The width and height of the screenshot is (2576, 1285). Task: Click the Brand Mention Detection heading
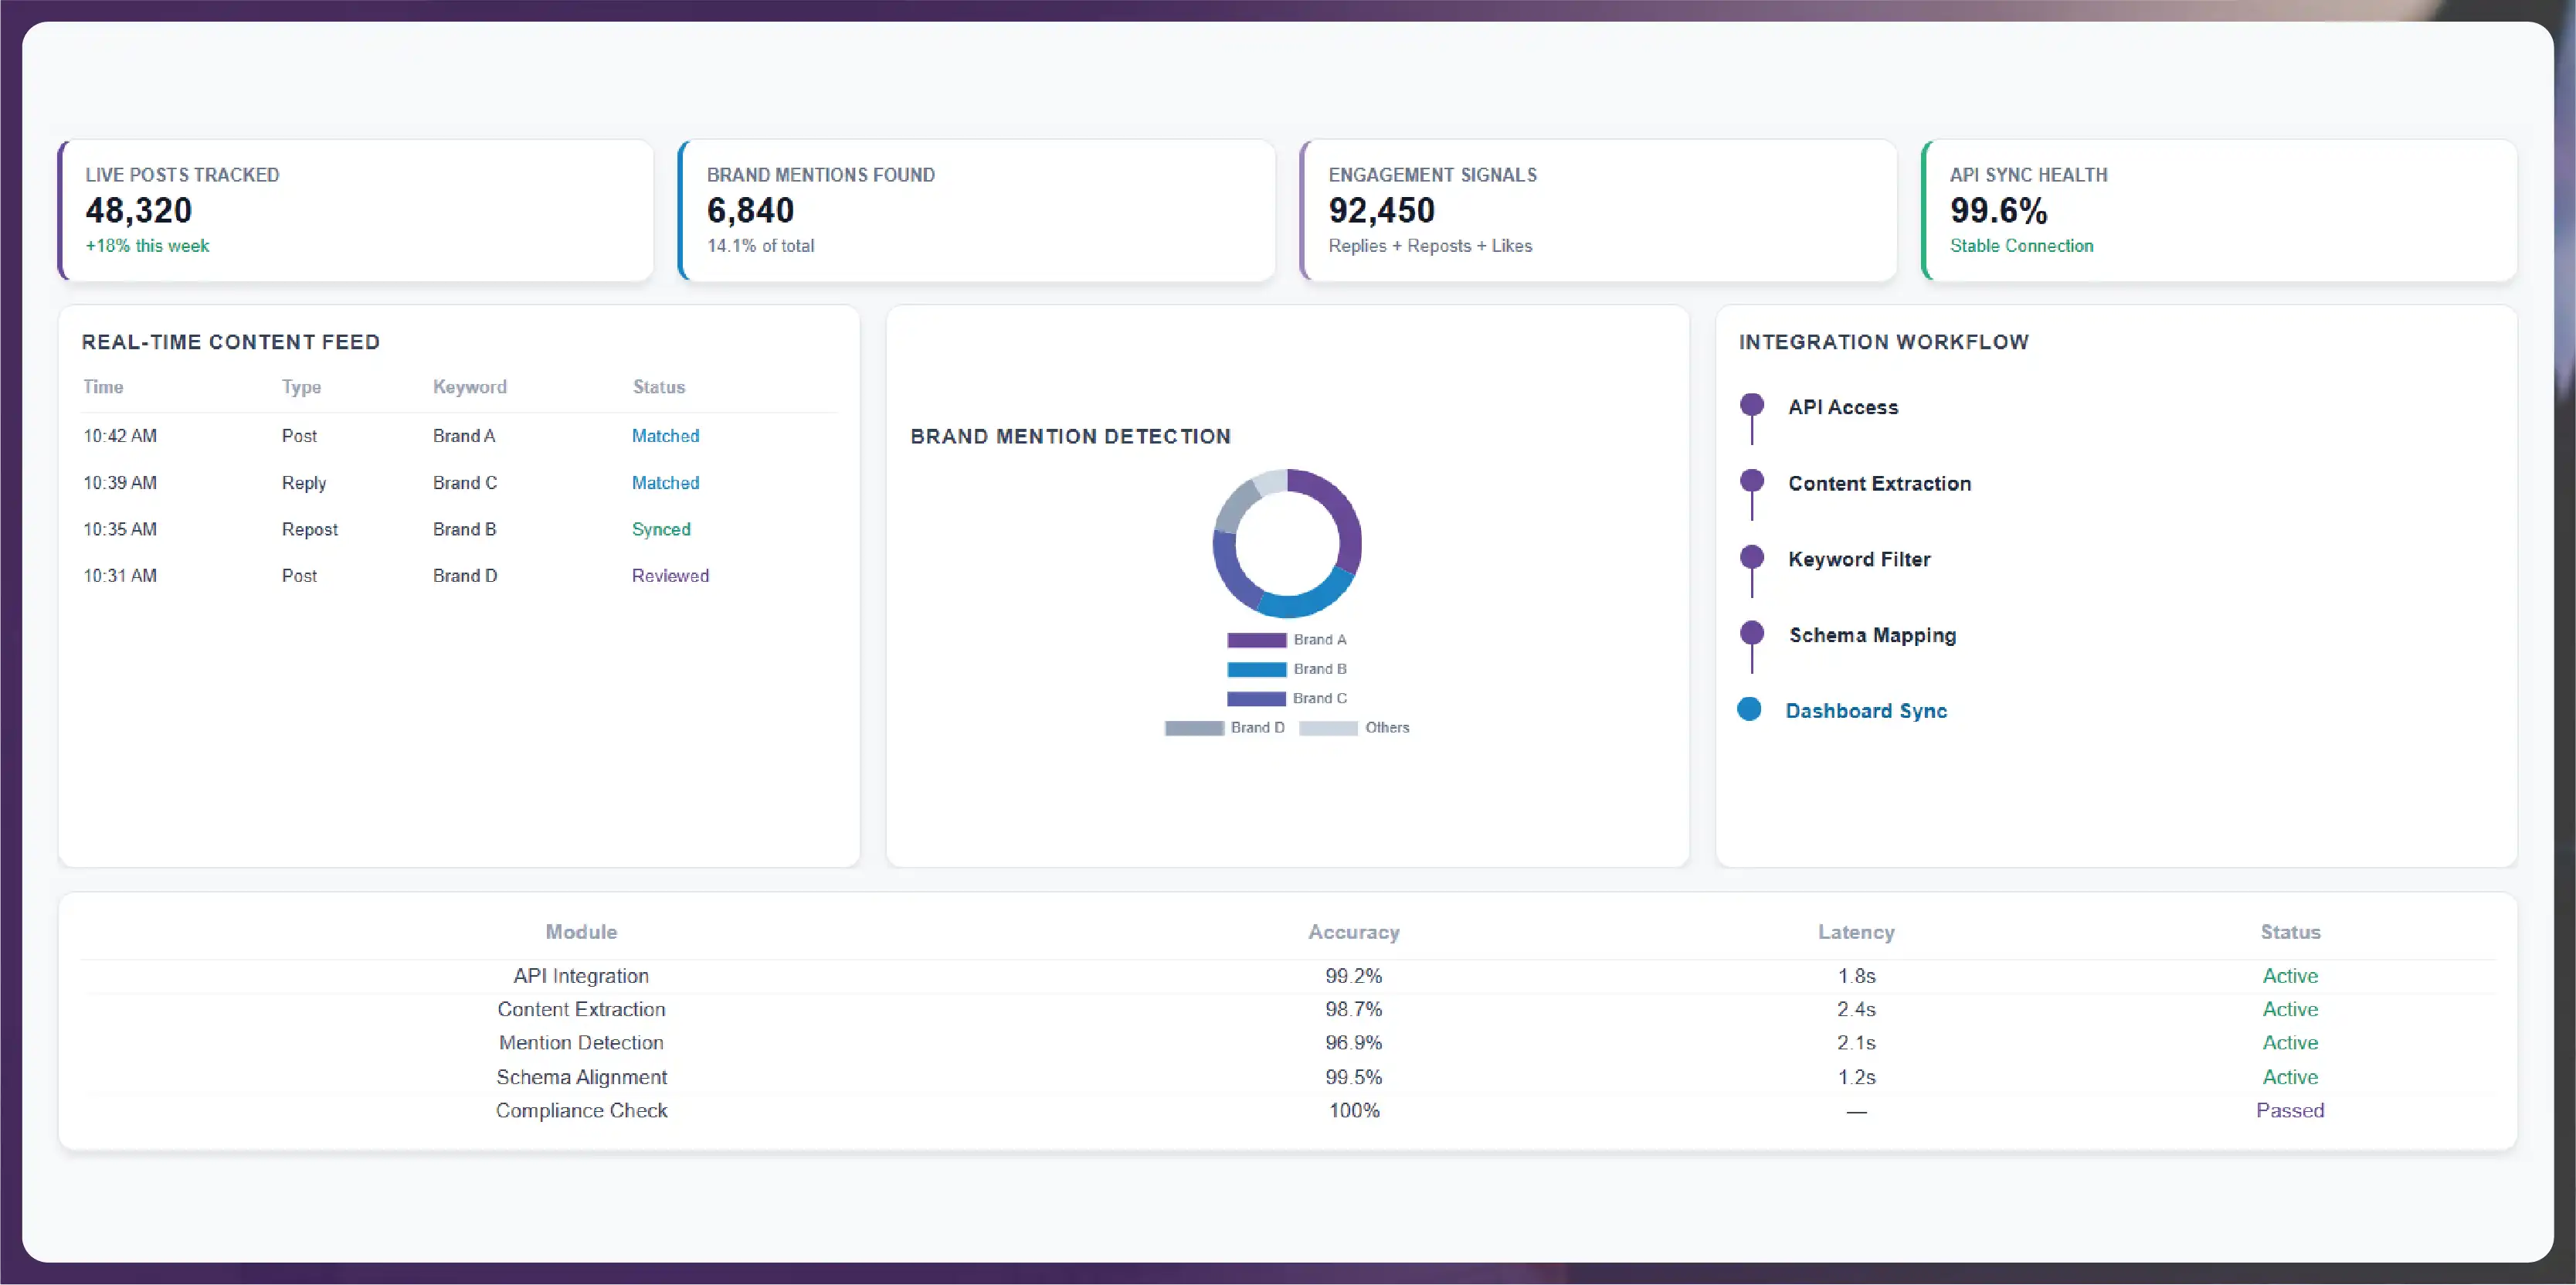pos(1070,437)
